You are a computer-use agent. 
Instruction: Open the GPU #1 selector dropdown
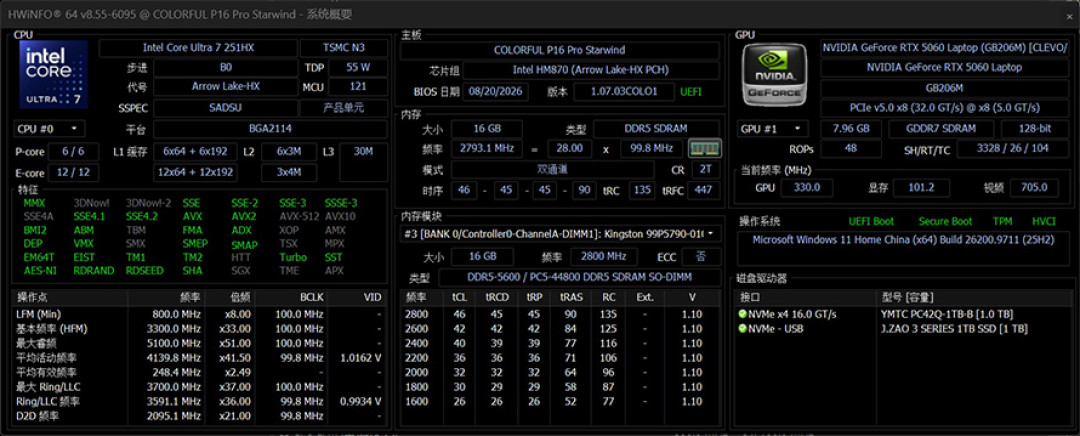coord(773,129)
